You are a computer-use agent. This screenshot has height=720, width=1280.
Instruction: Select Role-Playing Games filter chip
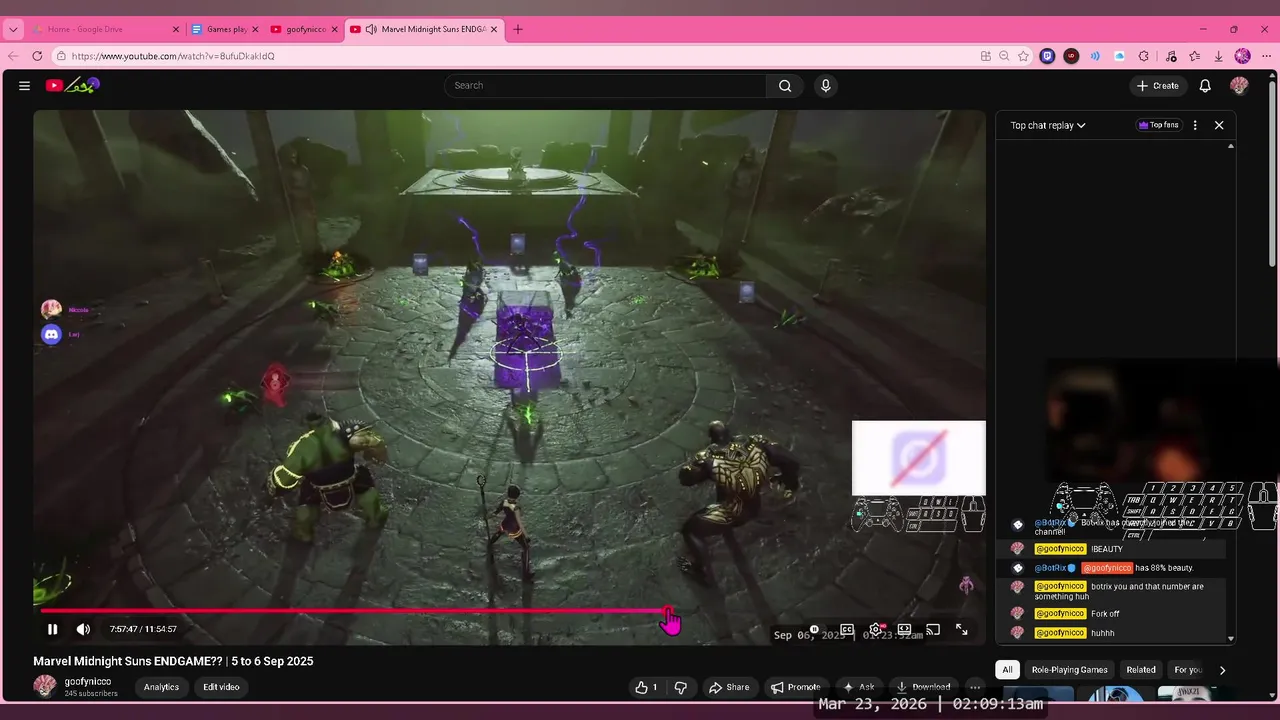point(1069,670)
